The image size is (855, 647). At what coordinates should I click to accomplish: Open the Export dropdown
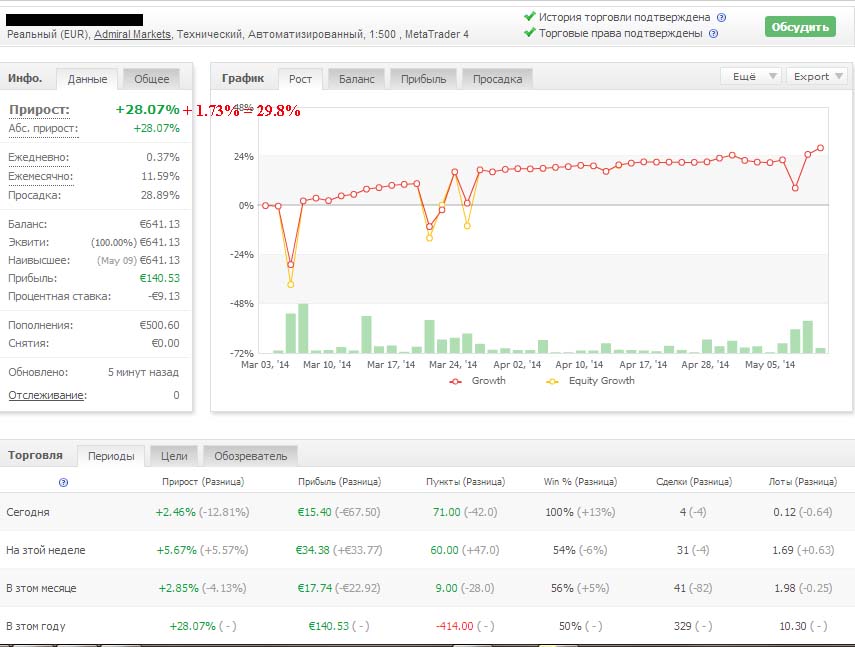pos(817,76)
